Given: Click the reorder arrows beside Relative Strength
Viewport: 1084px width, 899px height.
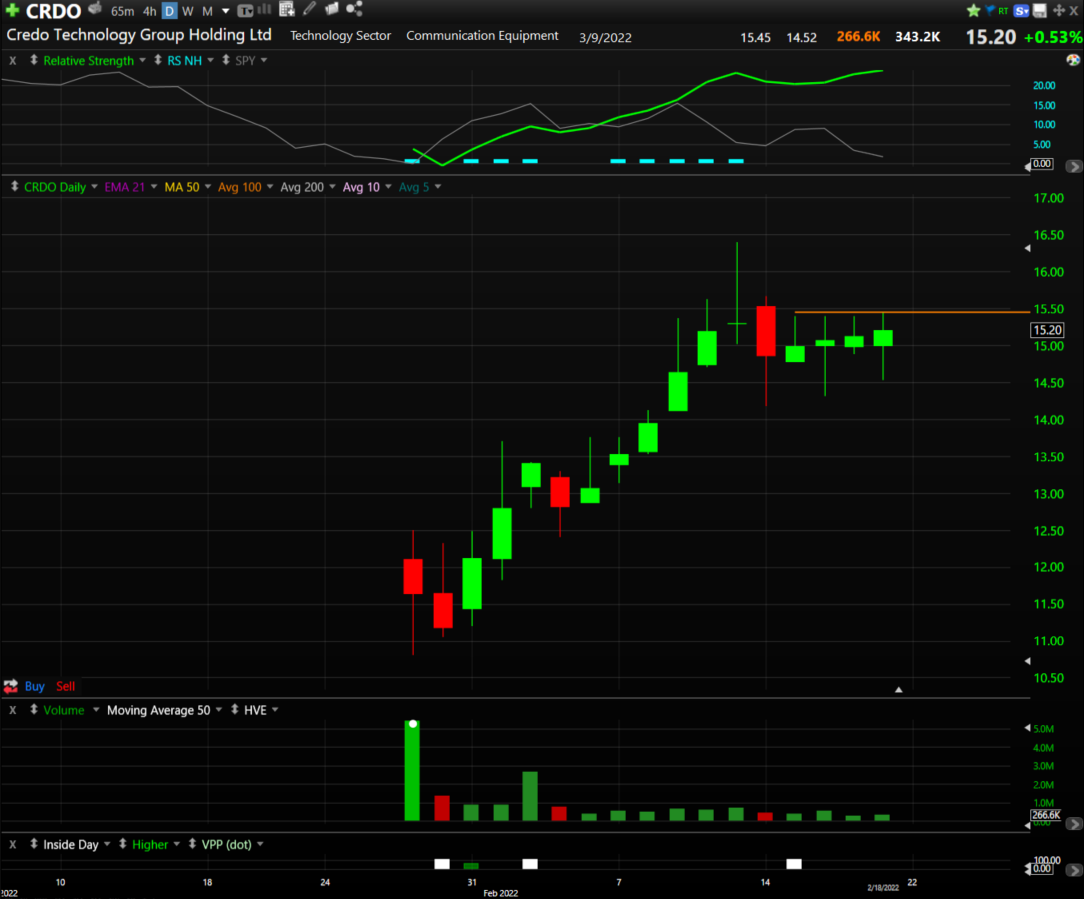Looking at the screenshot, I should (x=33, y=60).
